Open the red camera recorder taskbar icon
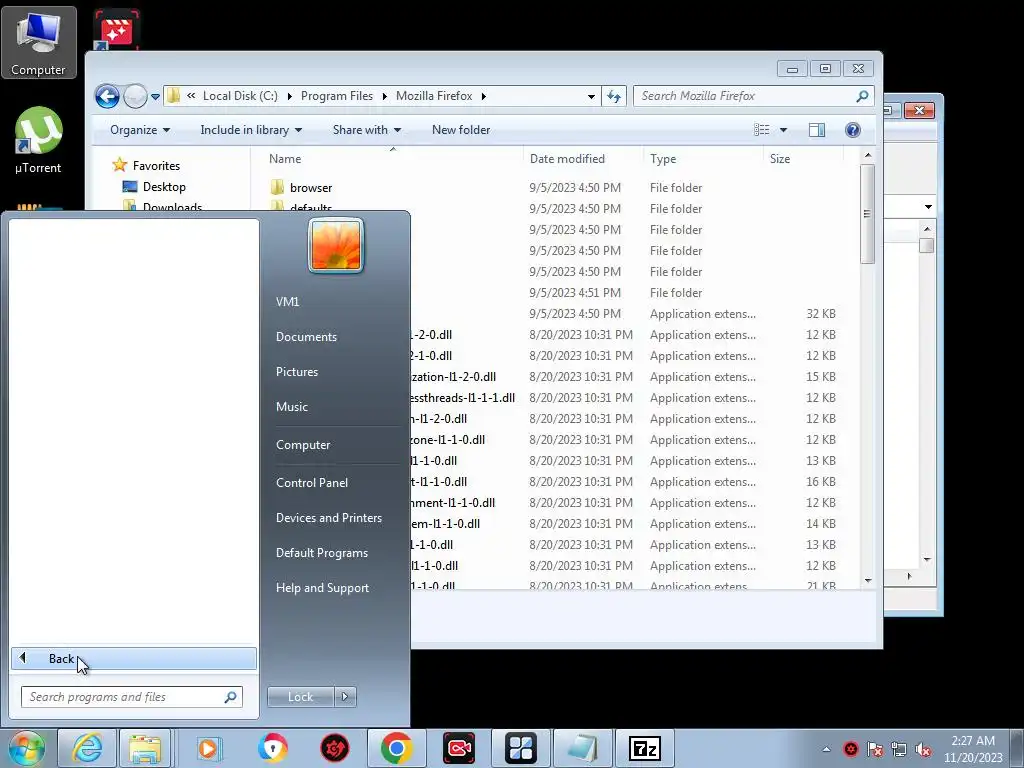This screenshot has width=1024, height=768. [x=459, y=748]
